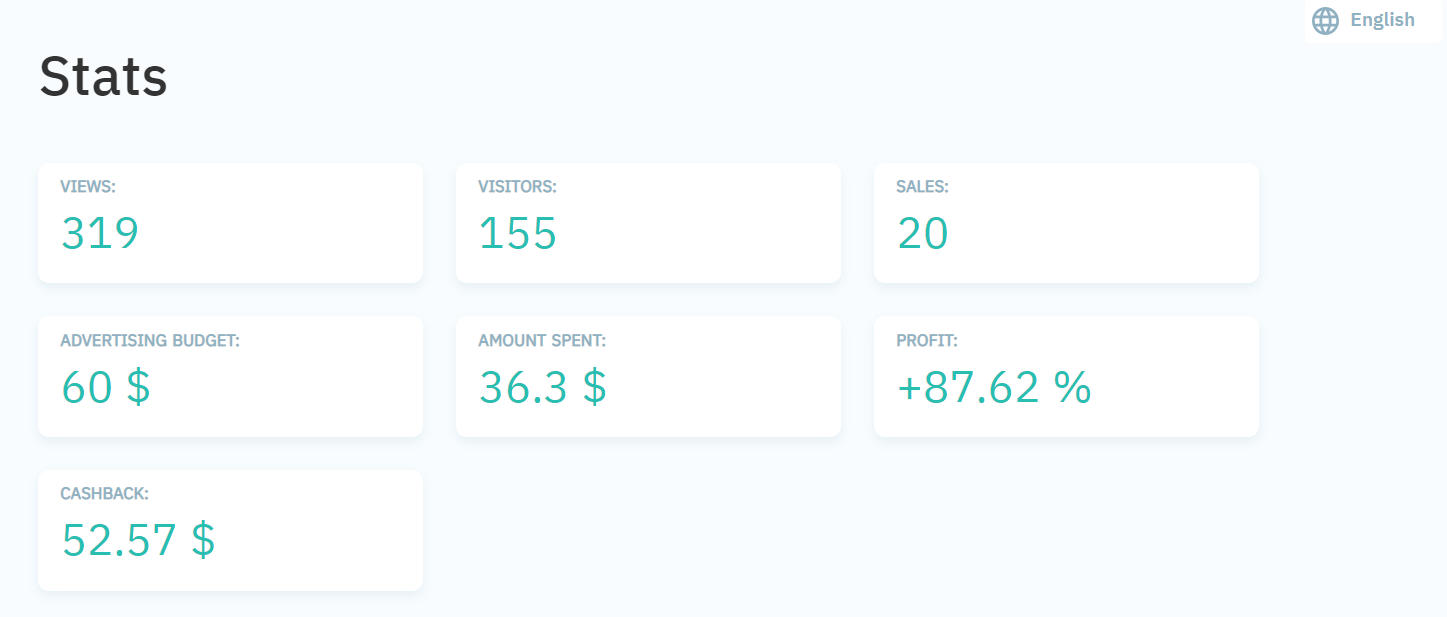Select the Profit stat card
This screenshot has width=1447, height=617.
coord(1066,377)
